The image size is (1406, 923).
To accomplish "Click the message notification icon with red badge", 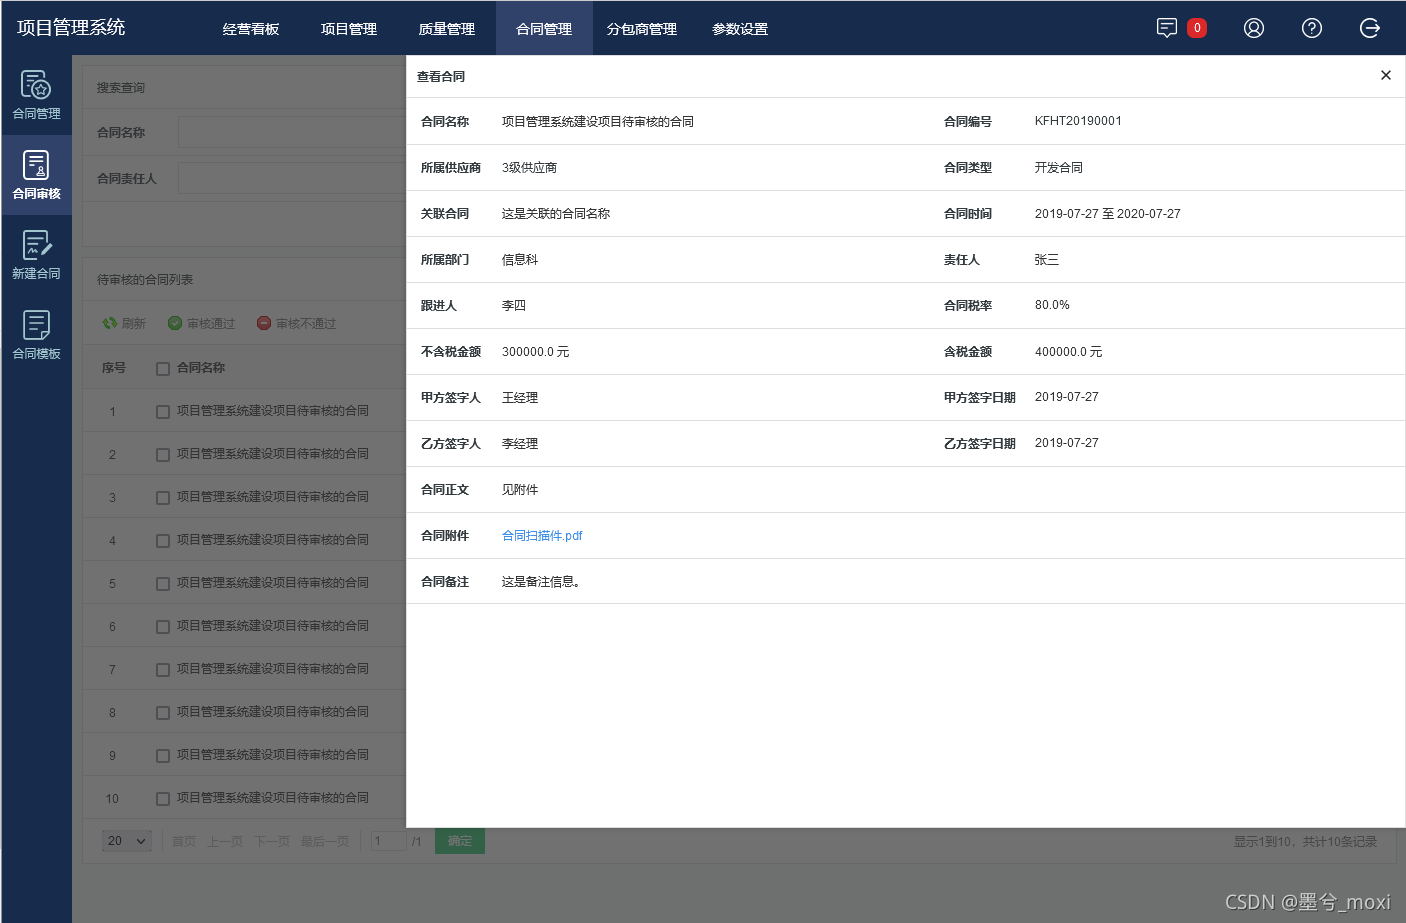I will tap(1168, 28).
